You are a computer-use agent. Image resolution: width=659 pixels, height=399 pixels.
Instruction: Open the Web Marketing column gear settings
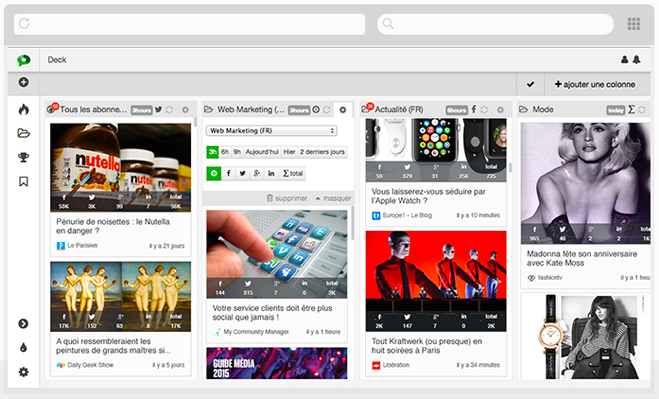343,110
